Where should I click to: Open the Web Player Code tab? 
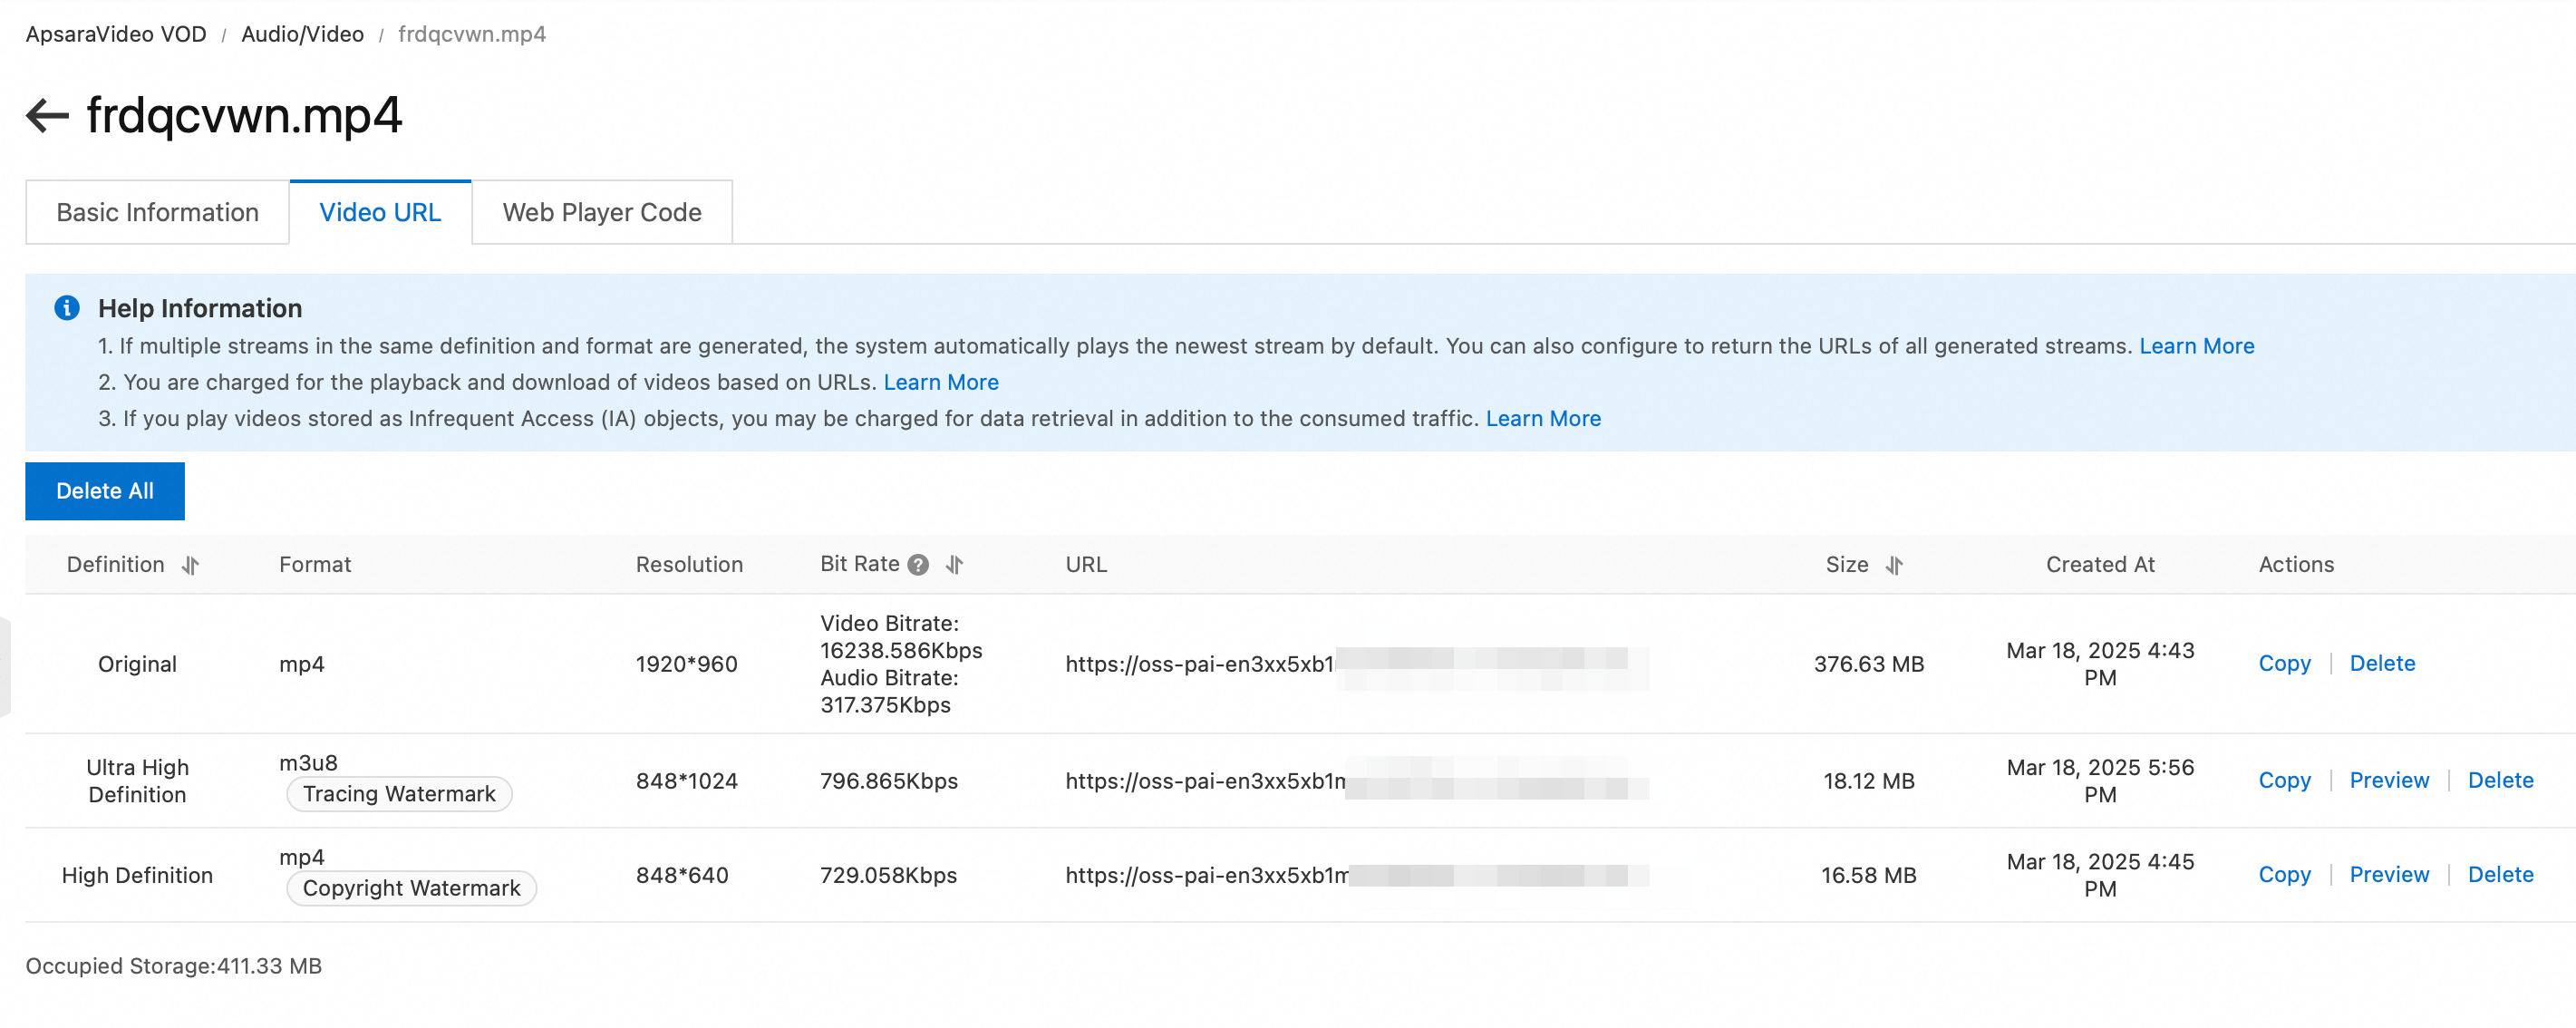601,212
